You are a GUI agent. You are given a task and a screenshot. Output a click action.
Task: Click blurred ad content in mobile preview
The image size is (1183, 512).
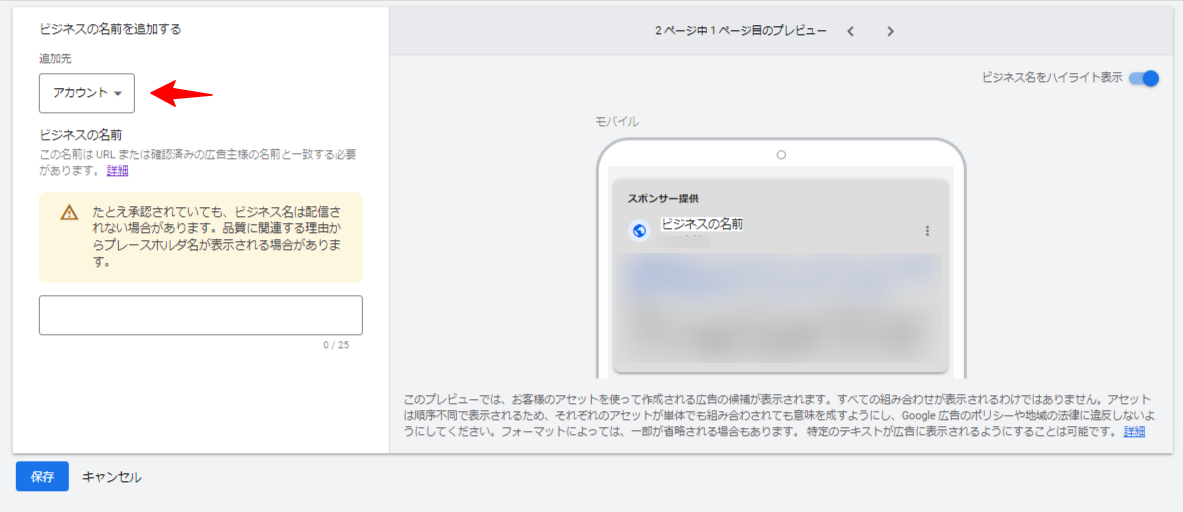click(780, 310)
